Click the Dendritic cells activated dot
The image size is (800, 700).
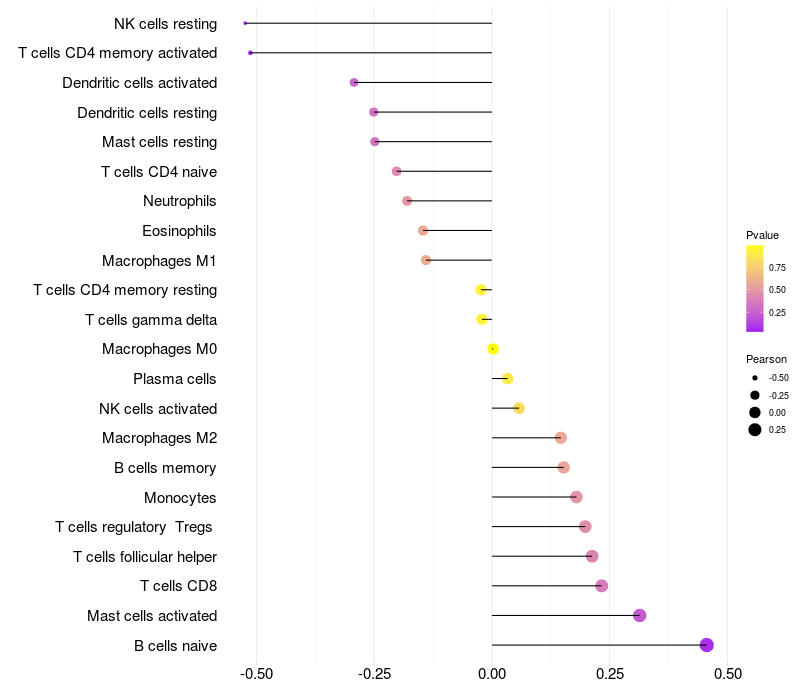pos(354,82)
